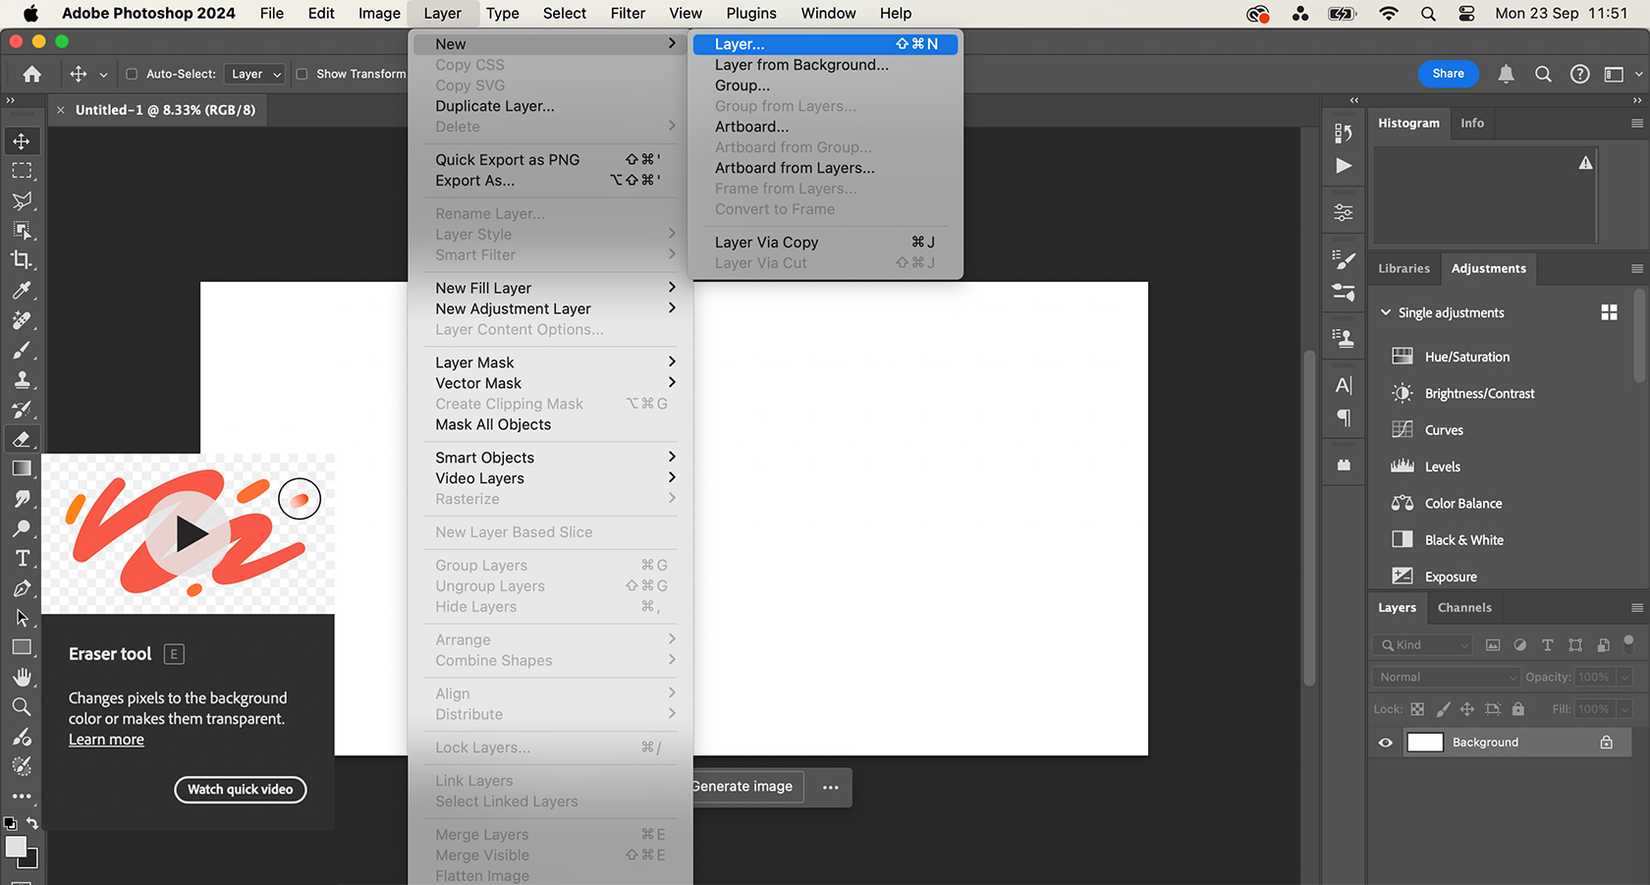Image resolution: width=1650 pixels, height=885 pixels.
Task: Open the Help question mark icon
Action: pos(1580,74)
